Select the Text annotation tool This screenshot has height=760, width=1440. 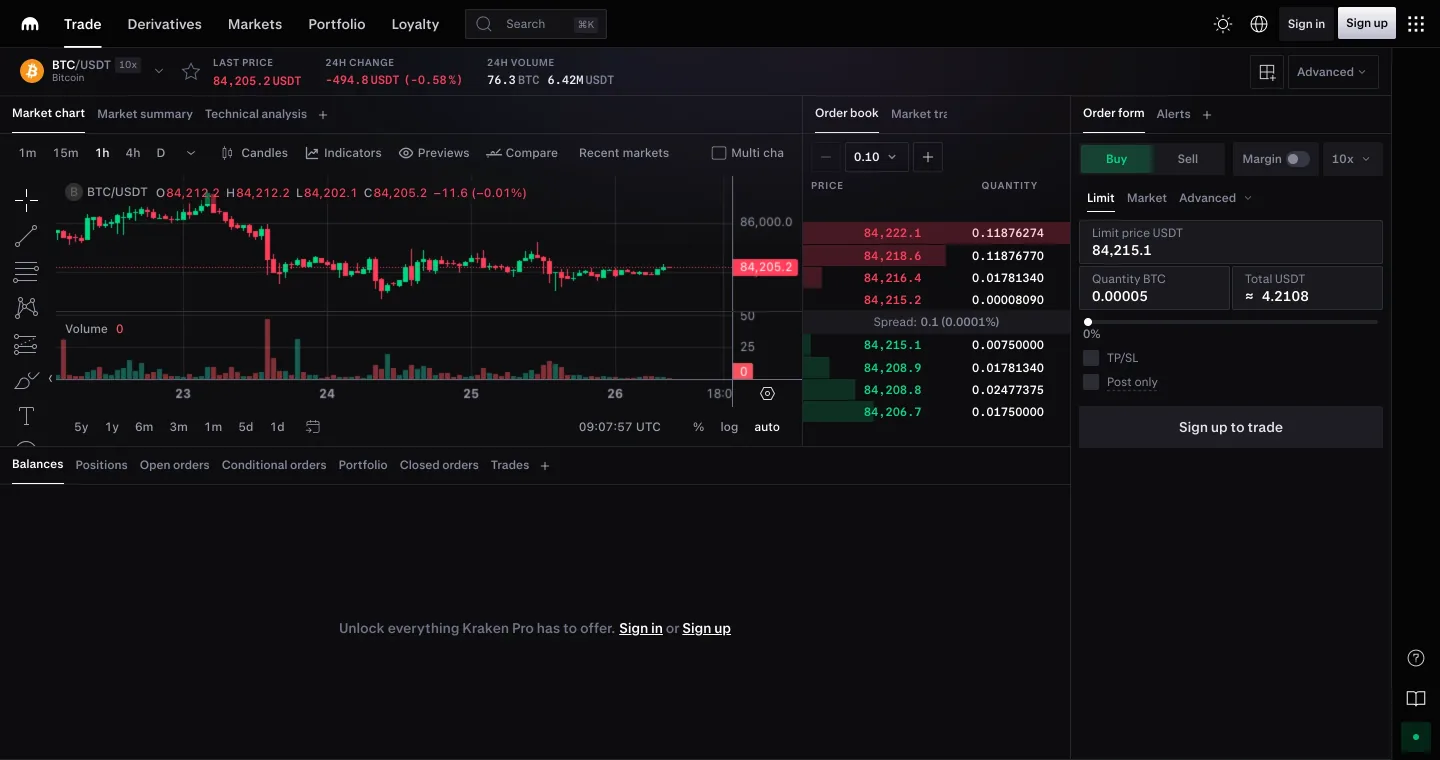(26, 416)
